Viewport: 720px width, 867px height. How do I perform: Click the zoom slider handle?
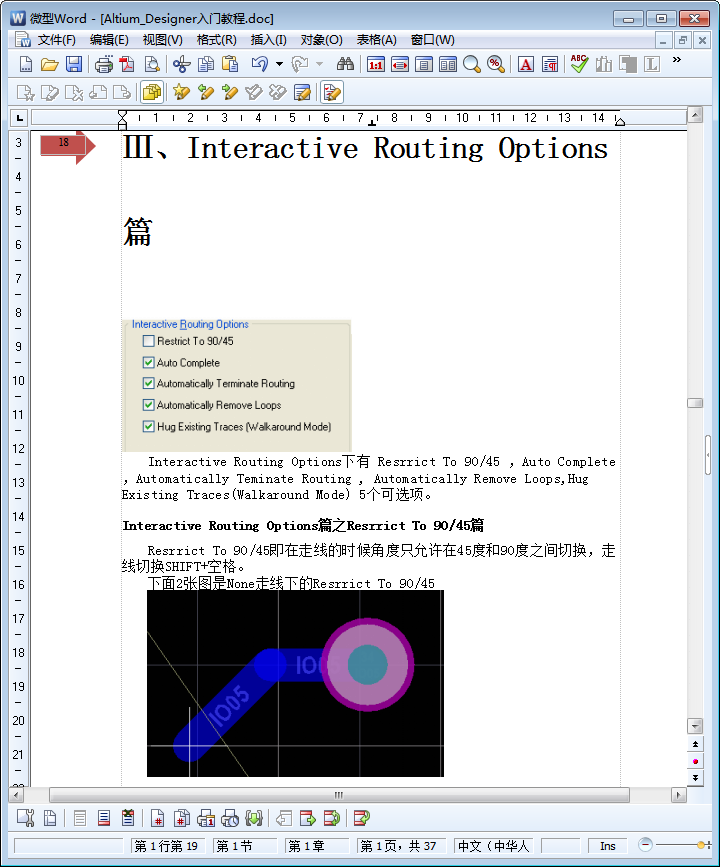coord(702,845)
